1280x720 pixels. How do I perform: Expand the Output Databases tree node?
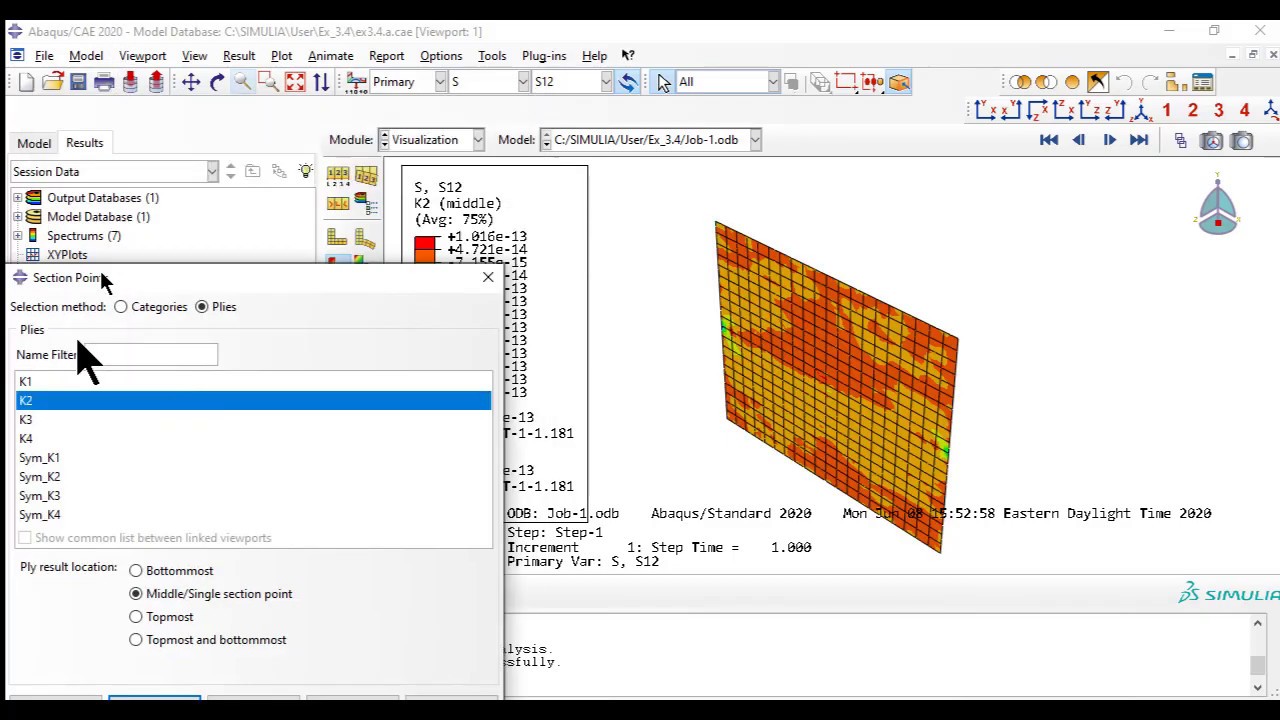pos(17,198)
